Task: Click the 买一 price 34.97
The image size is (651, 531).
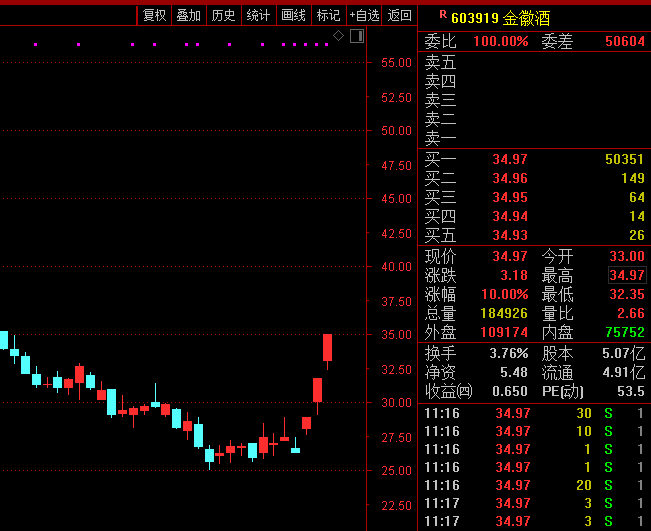Action: pos(510,159)
